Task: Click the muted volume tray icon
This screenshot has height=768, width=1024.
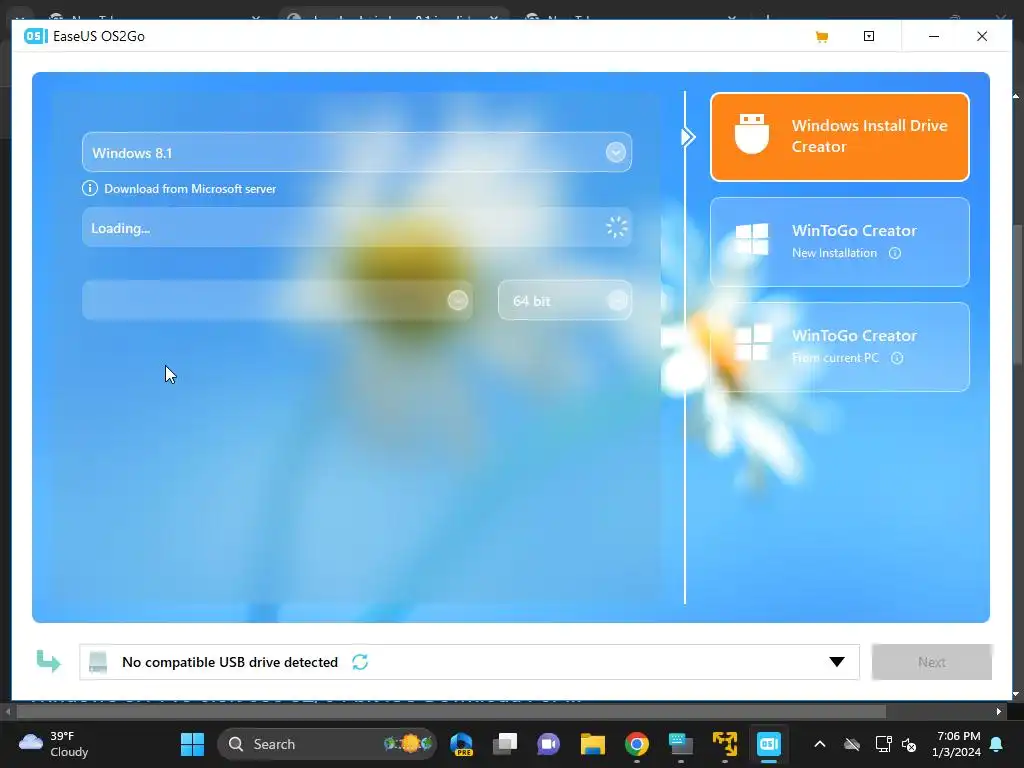Action: (x=908, y=744)
